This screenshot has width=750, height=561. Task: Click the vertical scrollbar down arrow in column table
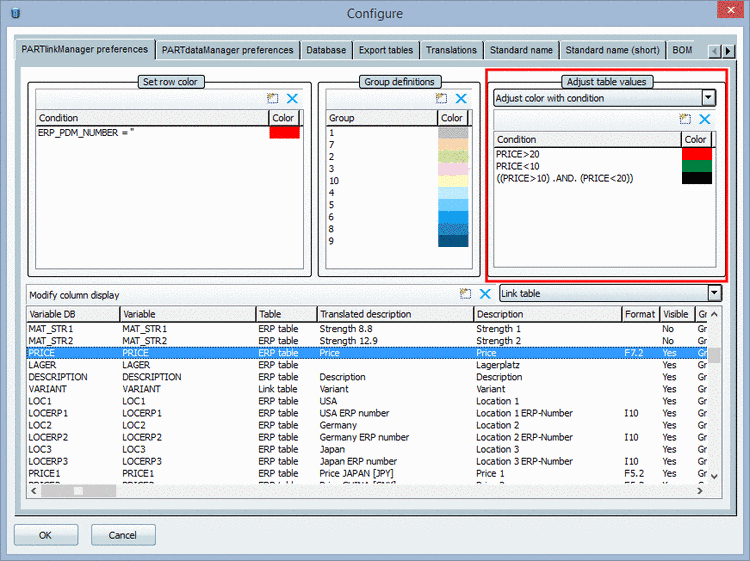pyautogui.click(x=713, y=477)
